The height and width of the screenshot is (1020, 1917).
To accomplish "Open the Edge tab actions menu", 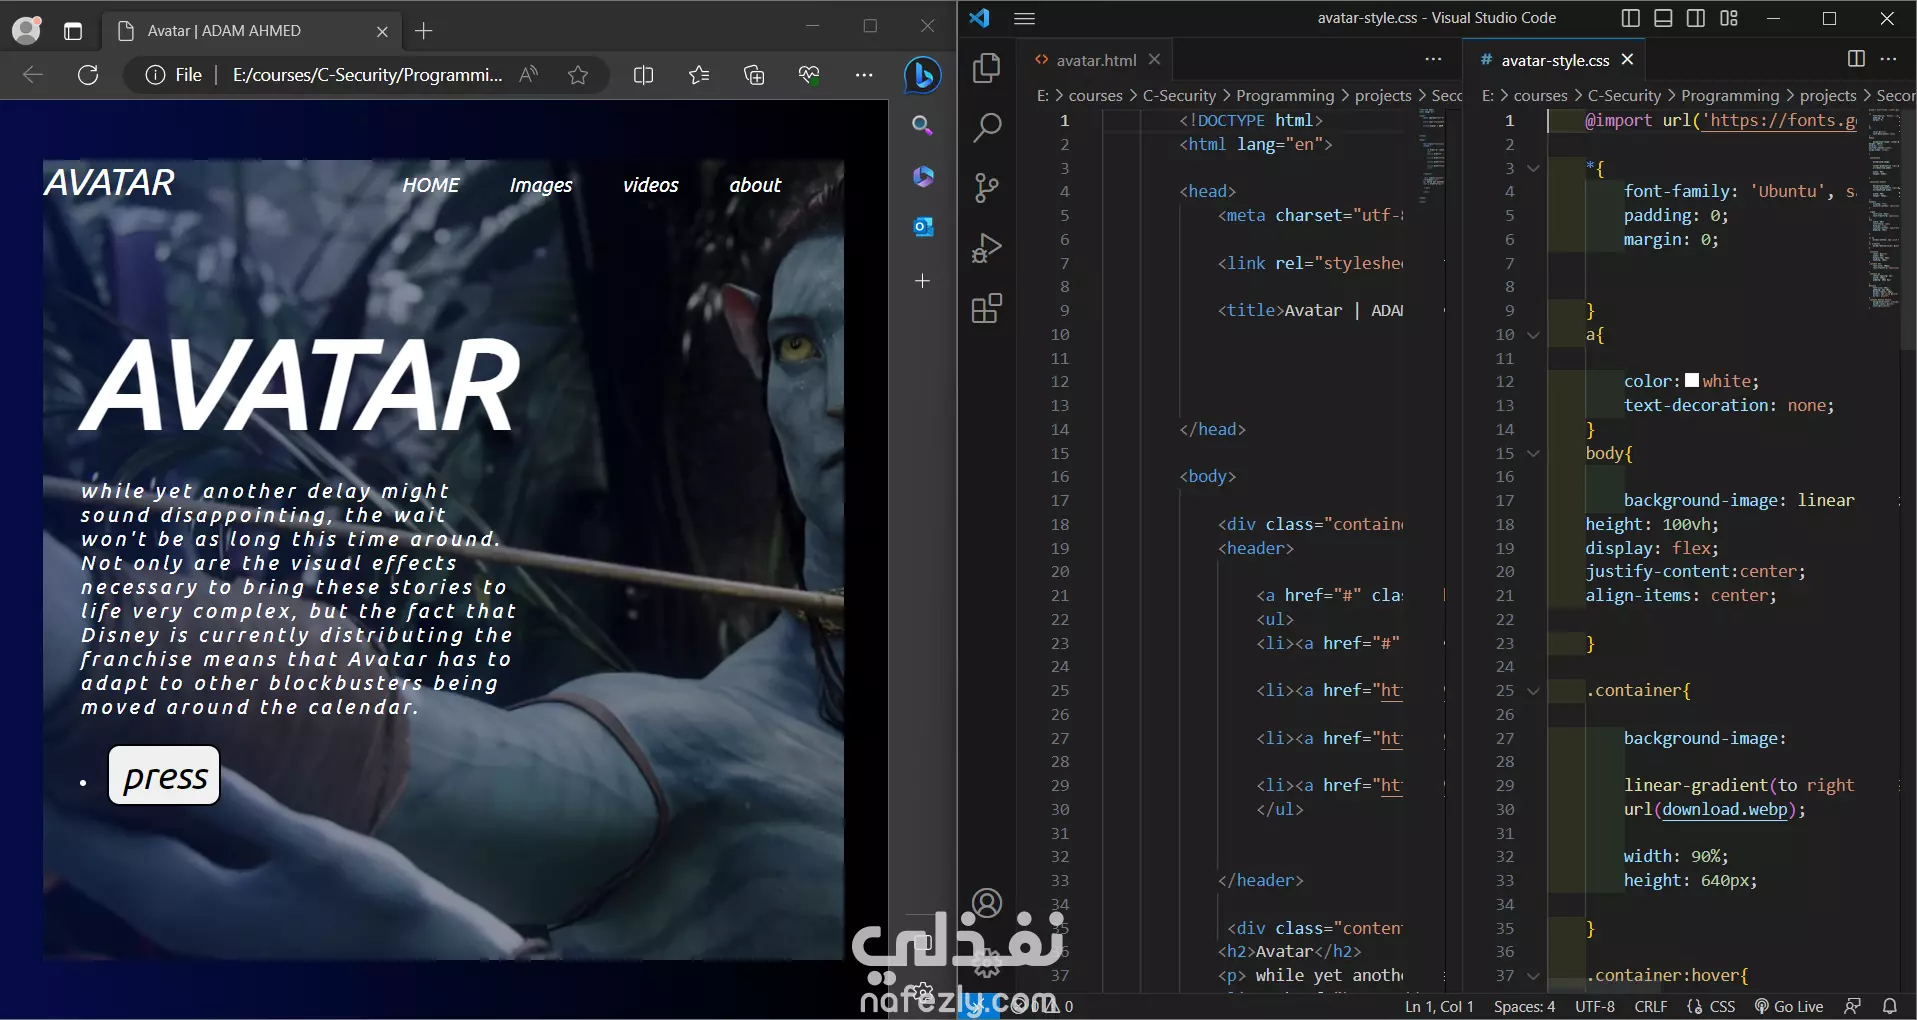I will pos(72,31).
